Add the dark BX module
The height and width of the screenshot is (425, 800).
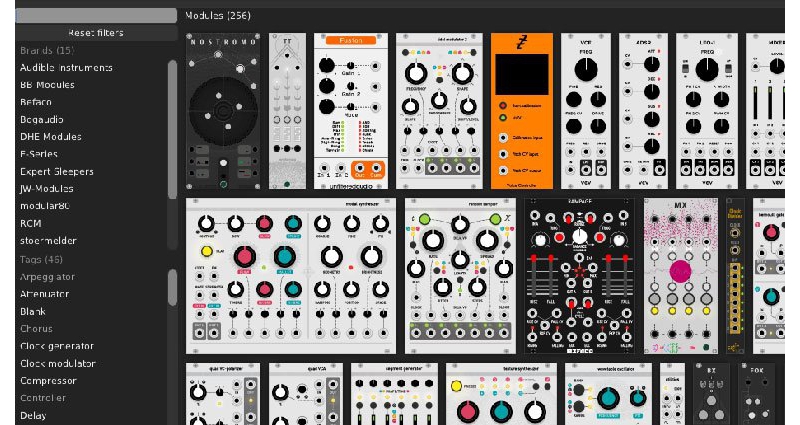(712, 394)
